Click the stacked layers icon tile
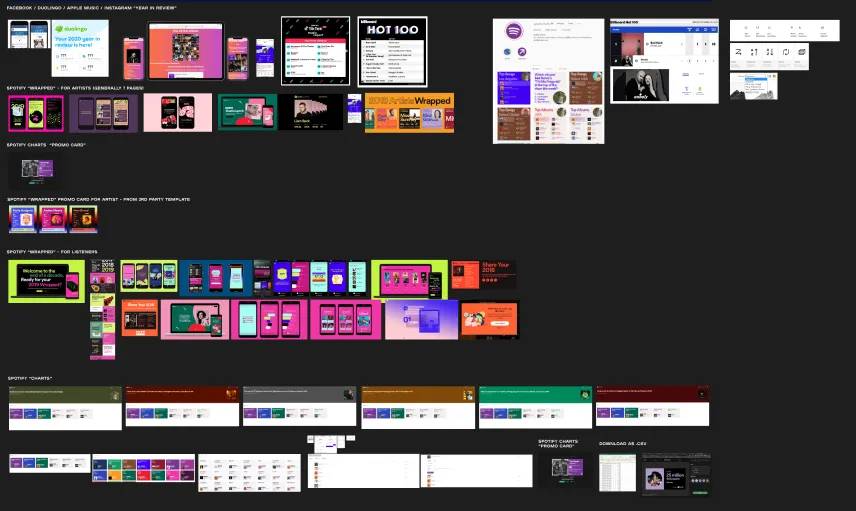 [801, 51]
